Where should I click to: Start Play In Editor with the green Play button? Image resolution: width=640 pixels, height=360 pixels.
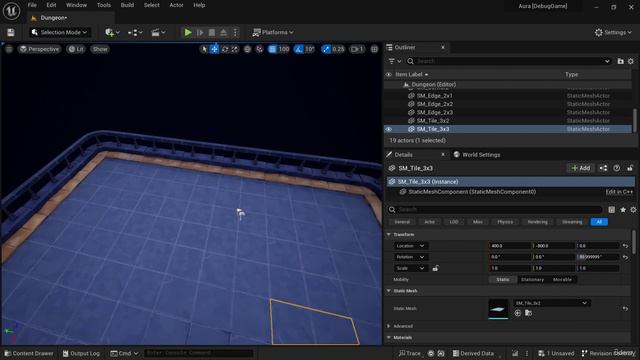(188, 32)
